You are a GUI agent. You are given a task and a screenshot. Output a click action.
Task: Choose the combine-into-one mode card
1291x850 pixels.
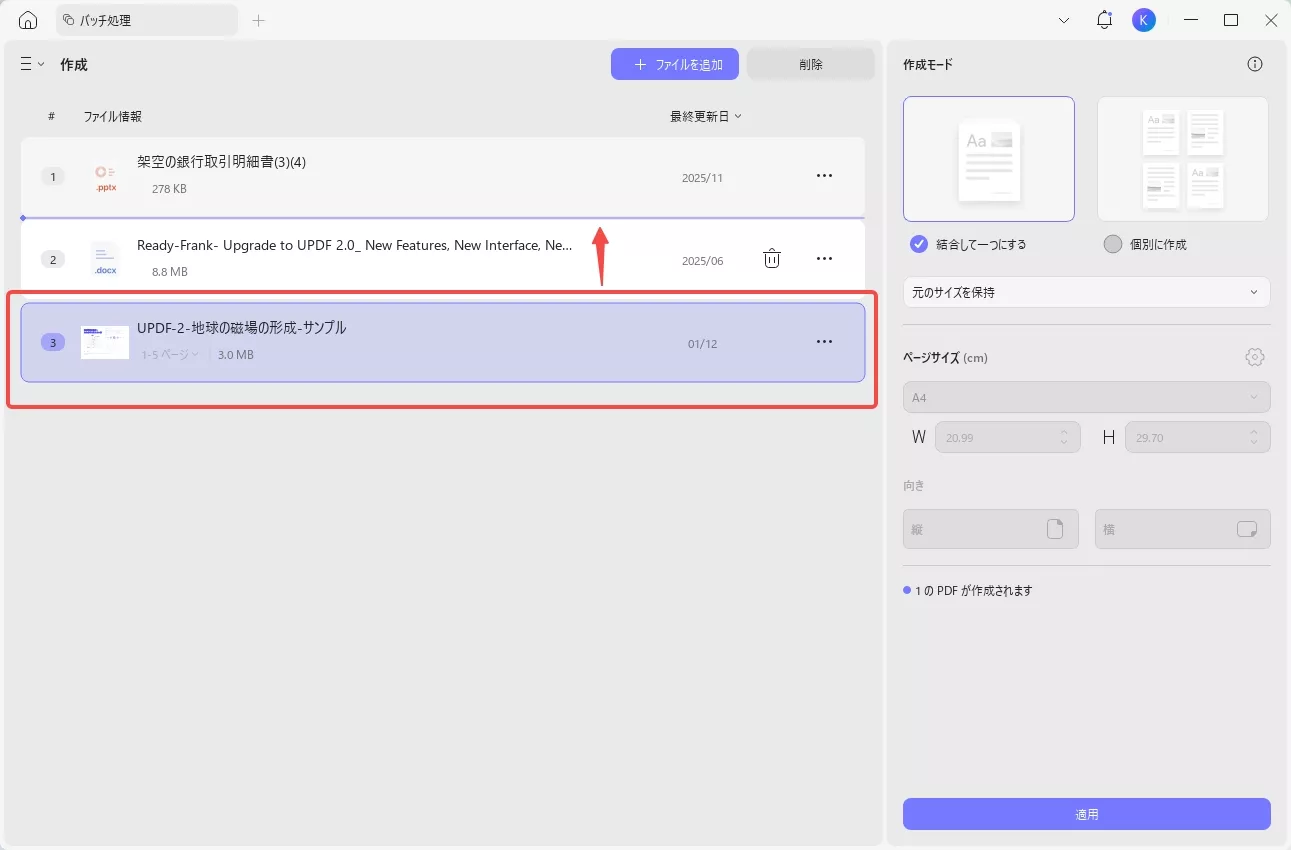(989, 159)
